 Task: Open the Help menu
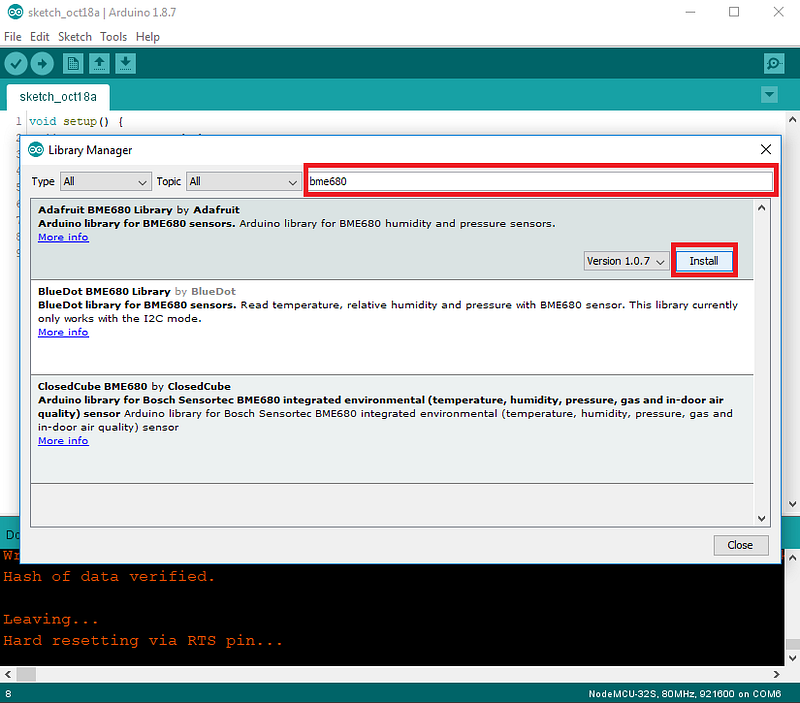click(x=147, y=37)
